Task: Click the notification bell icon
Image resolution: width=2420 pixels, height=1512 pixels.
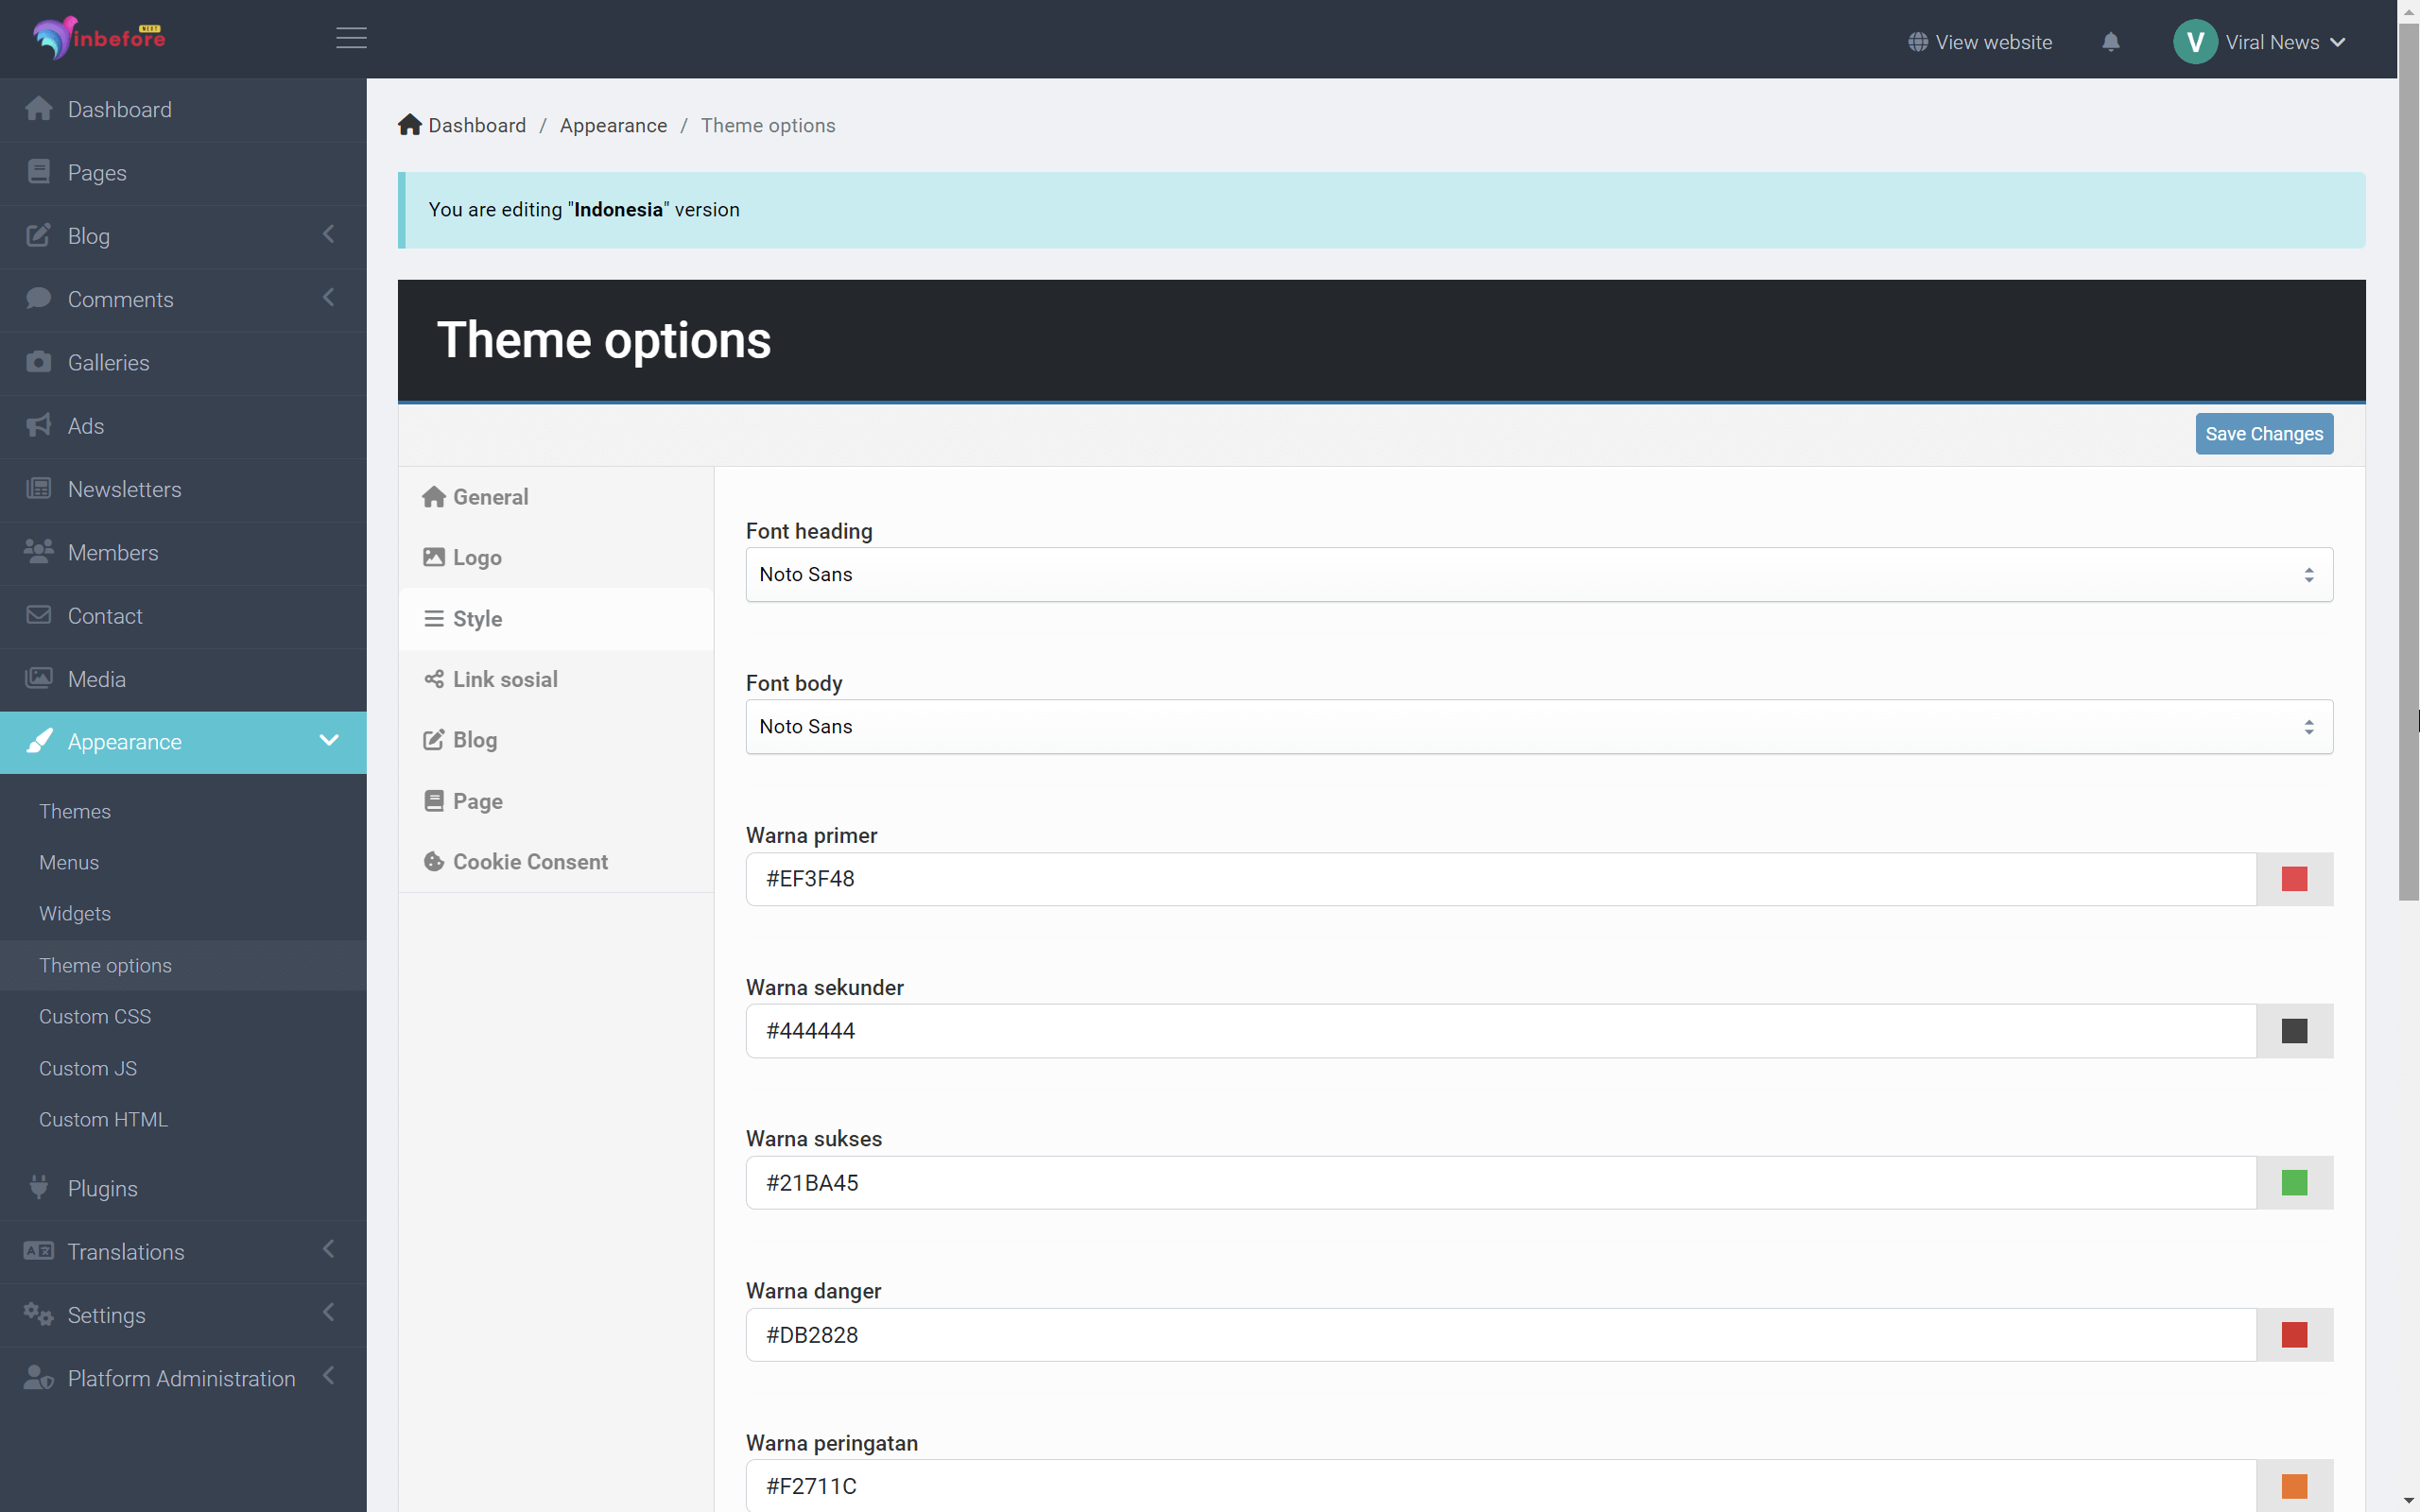Action: 2111,42
